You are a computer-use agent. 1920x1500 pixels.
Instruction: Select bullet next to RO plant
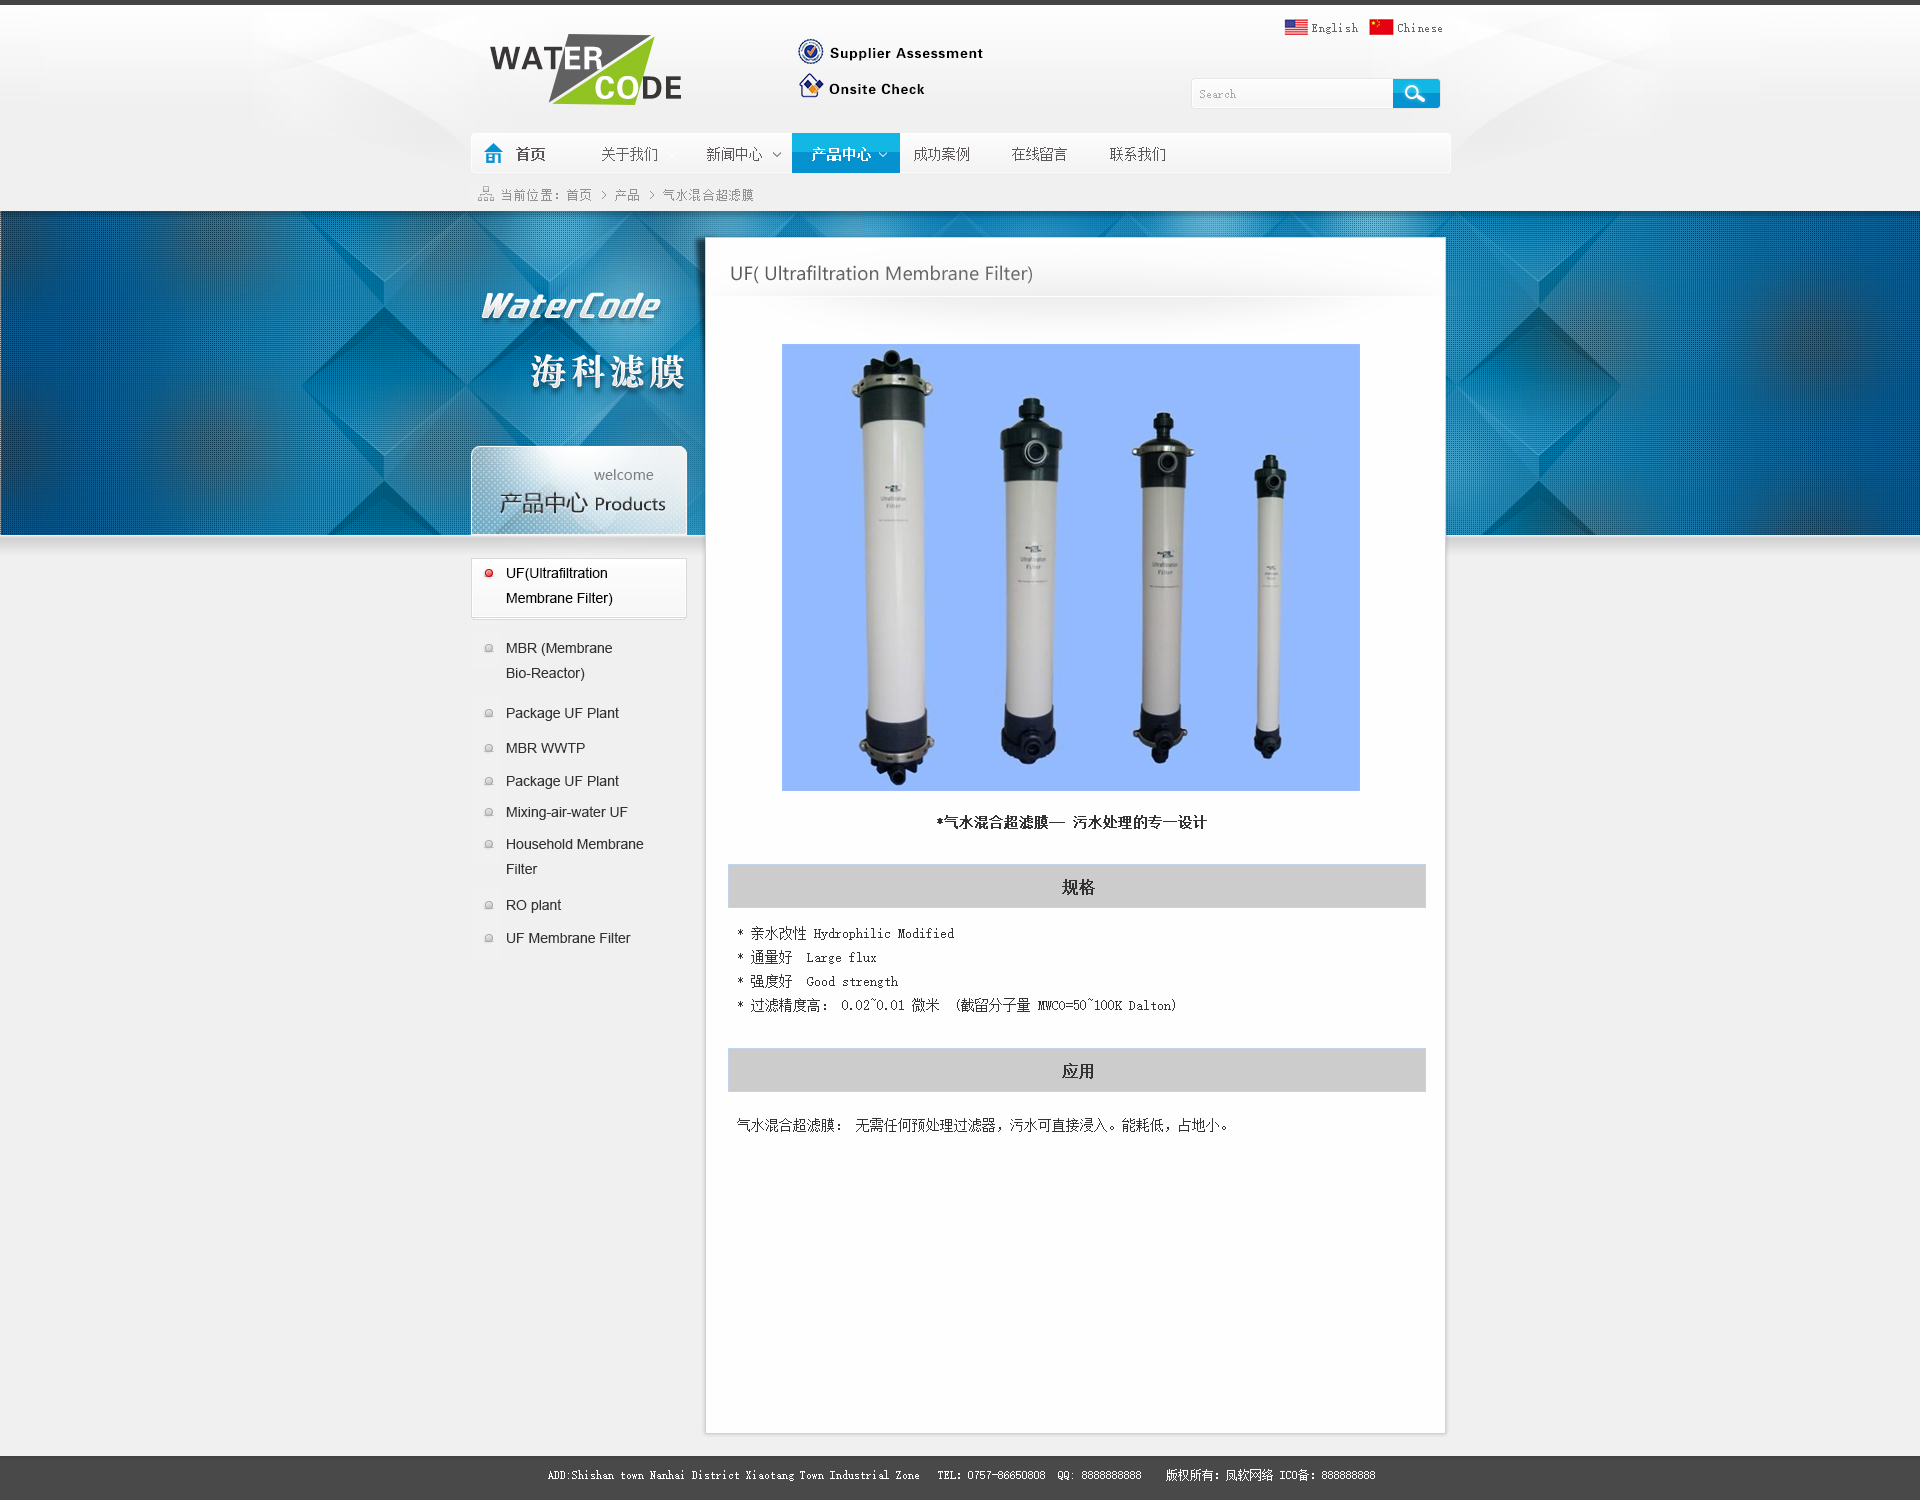click(x=489, y=905)
